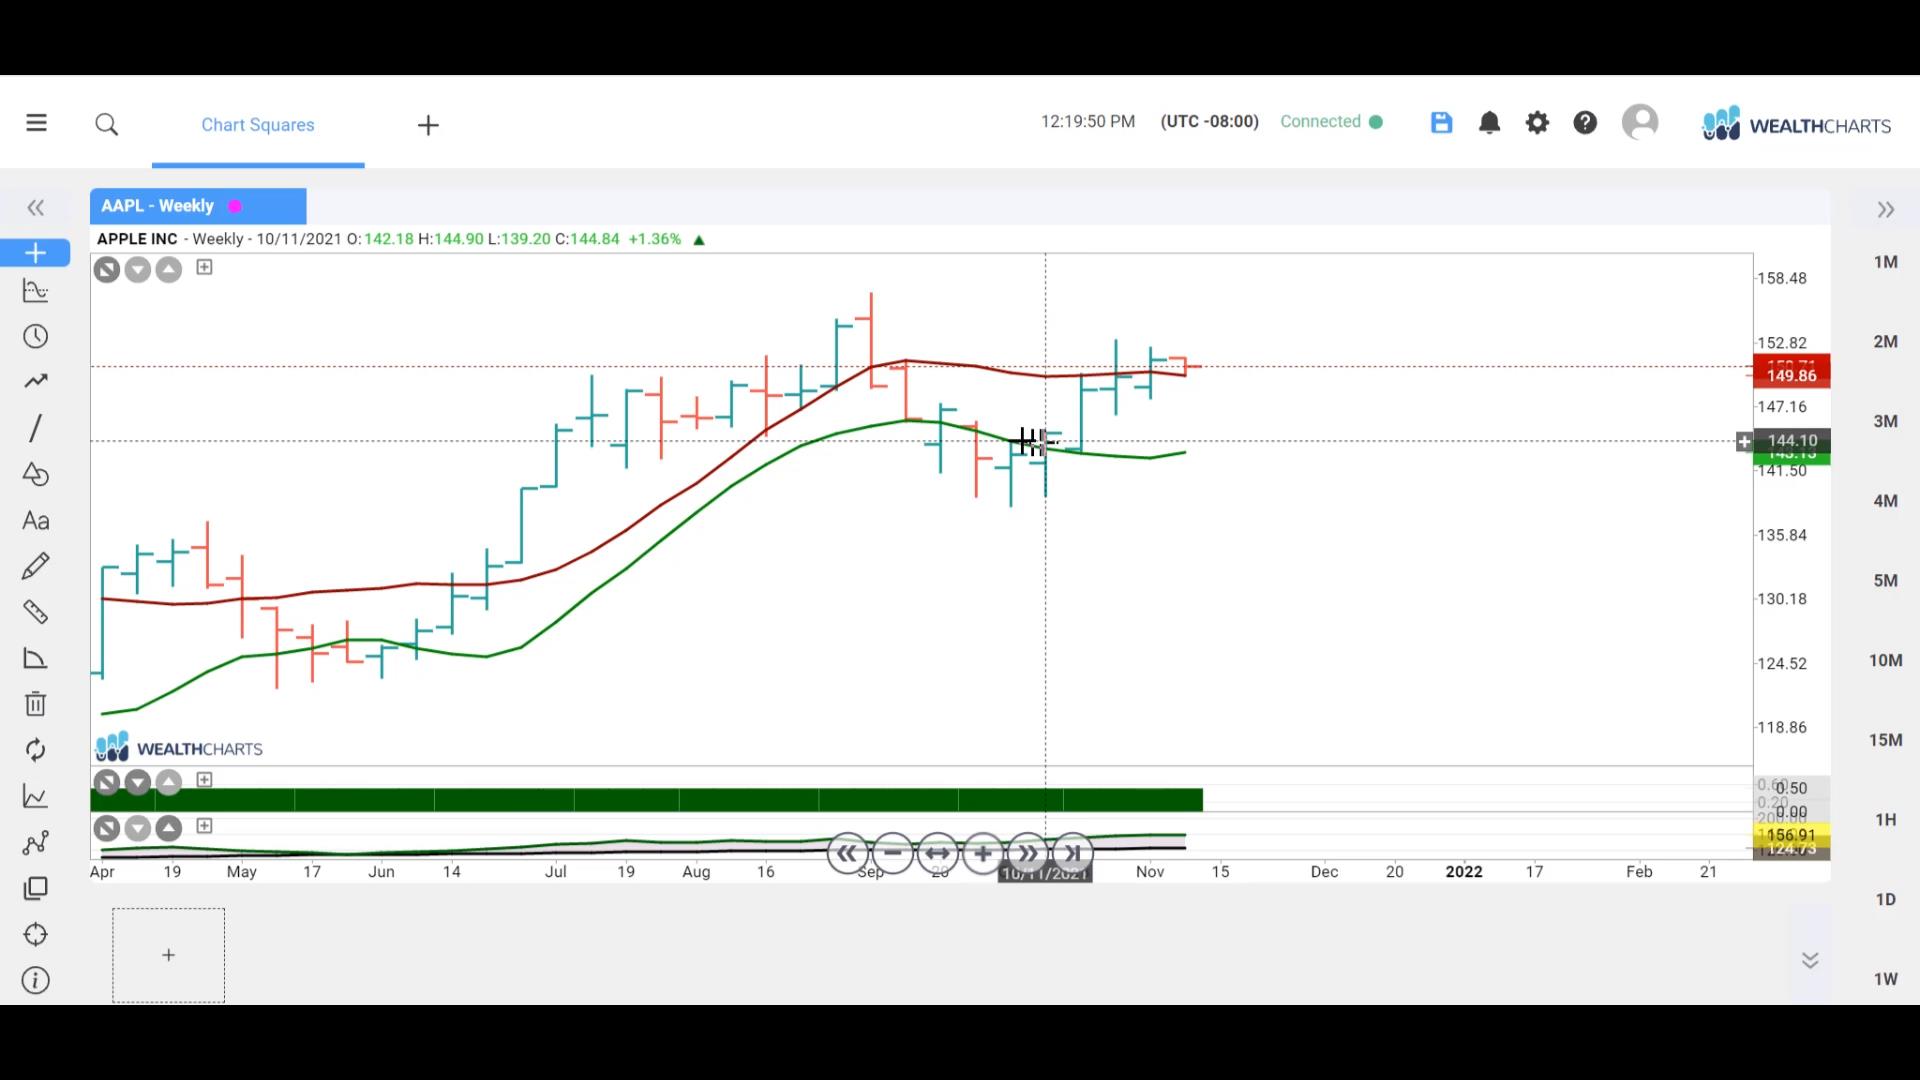
Task: Maximize the bottom oscillator panel
Action: click(x=204, y=825)
